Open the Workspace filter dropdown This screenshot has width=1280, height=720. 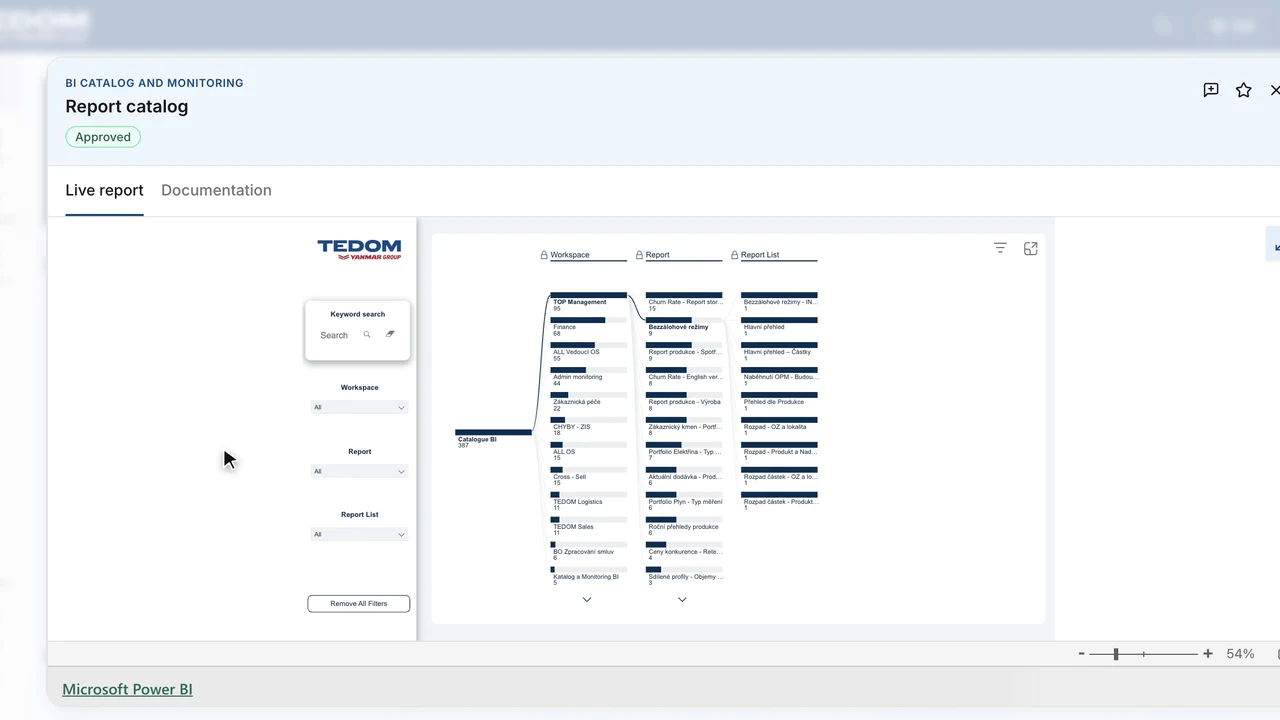click(359, 407)
